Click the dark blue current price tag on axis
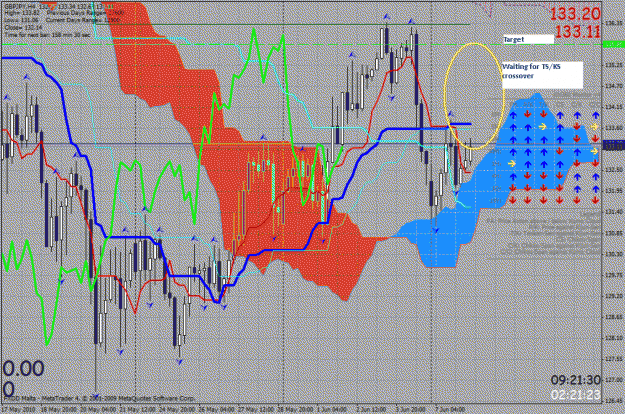Screen dimensions: 625x414 [613, 145]
